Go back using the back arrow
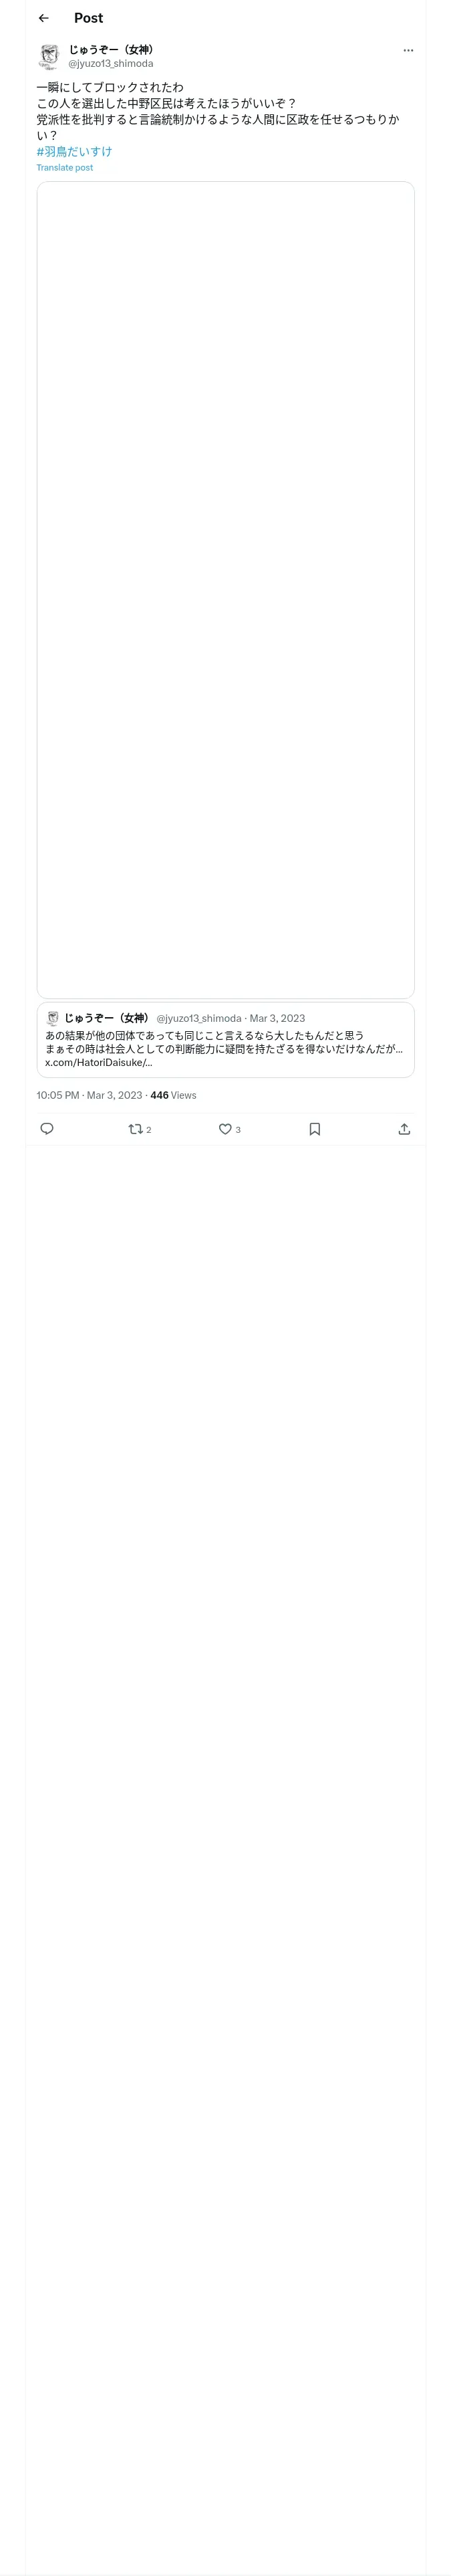Image resolution: width=451 pixels, height=2576 pixels. coord(43,18)
